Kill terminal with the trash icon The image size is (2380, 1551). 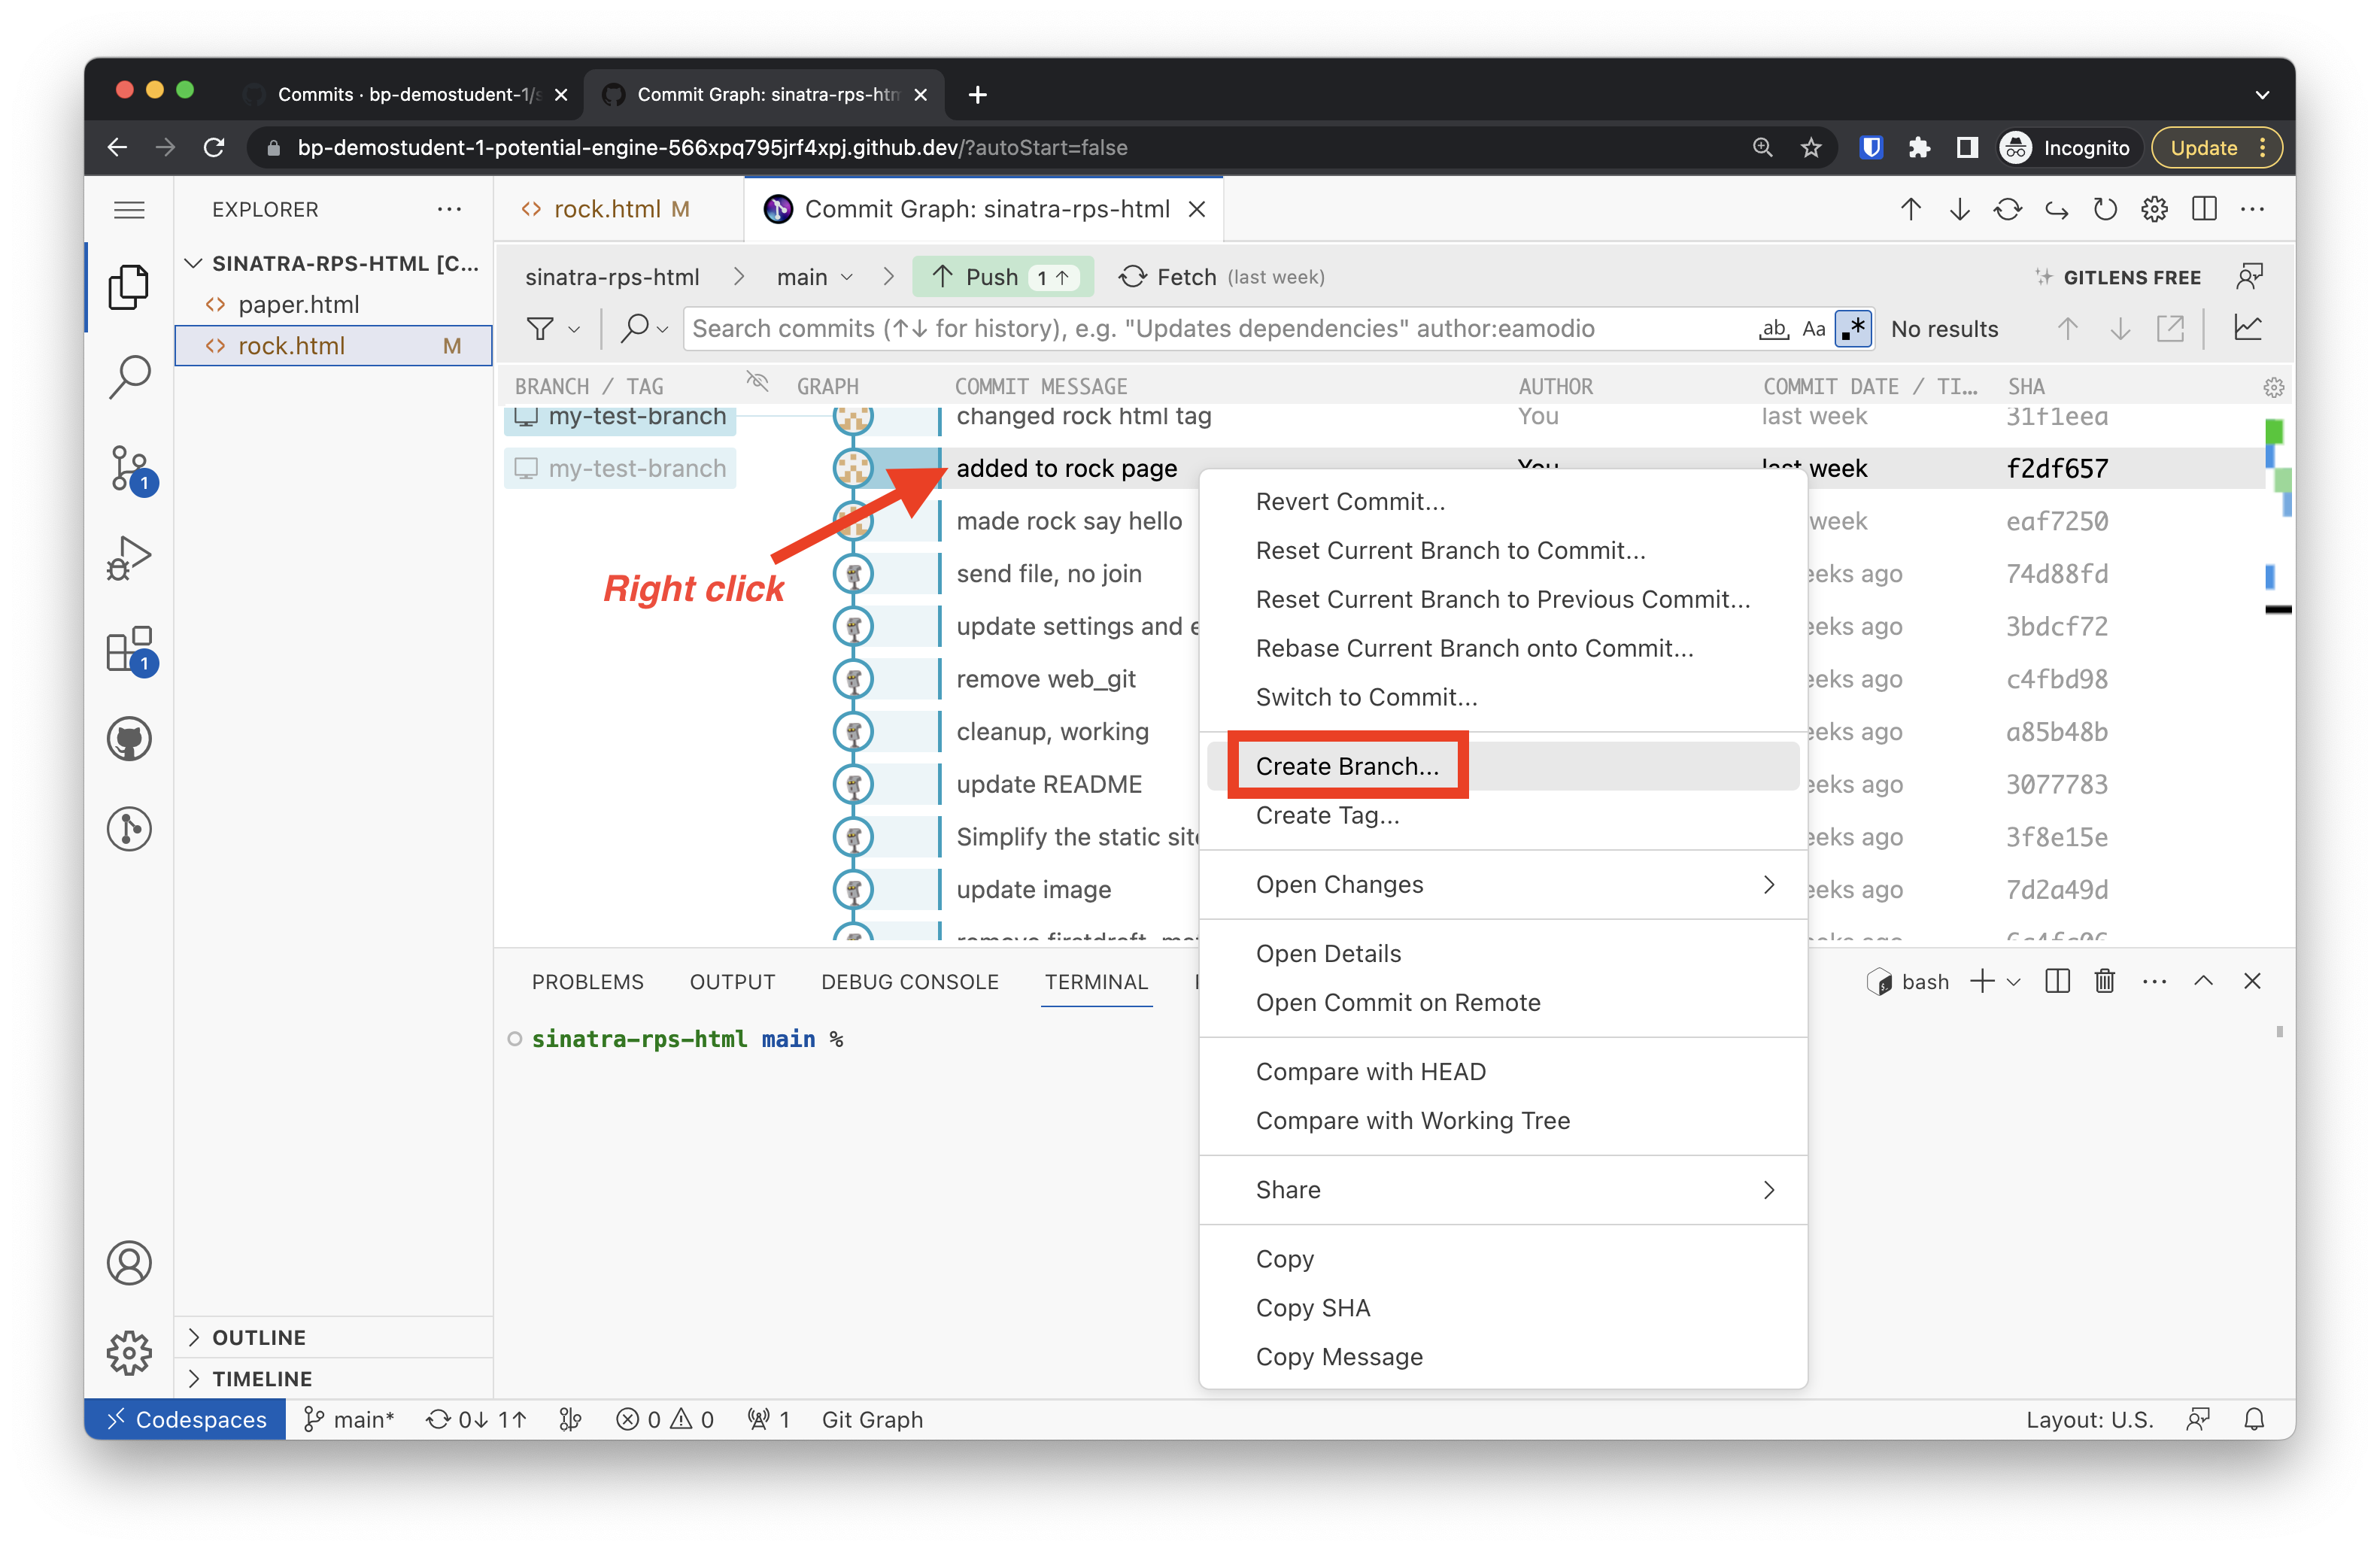[x=2105, y=981]
